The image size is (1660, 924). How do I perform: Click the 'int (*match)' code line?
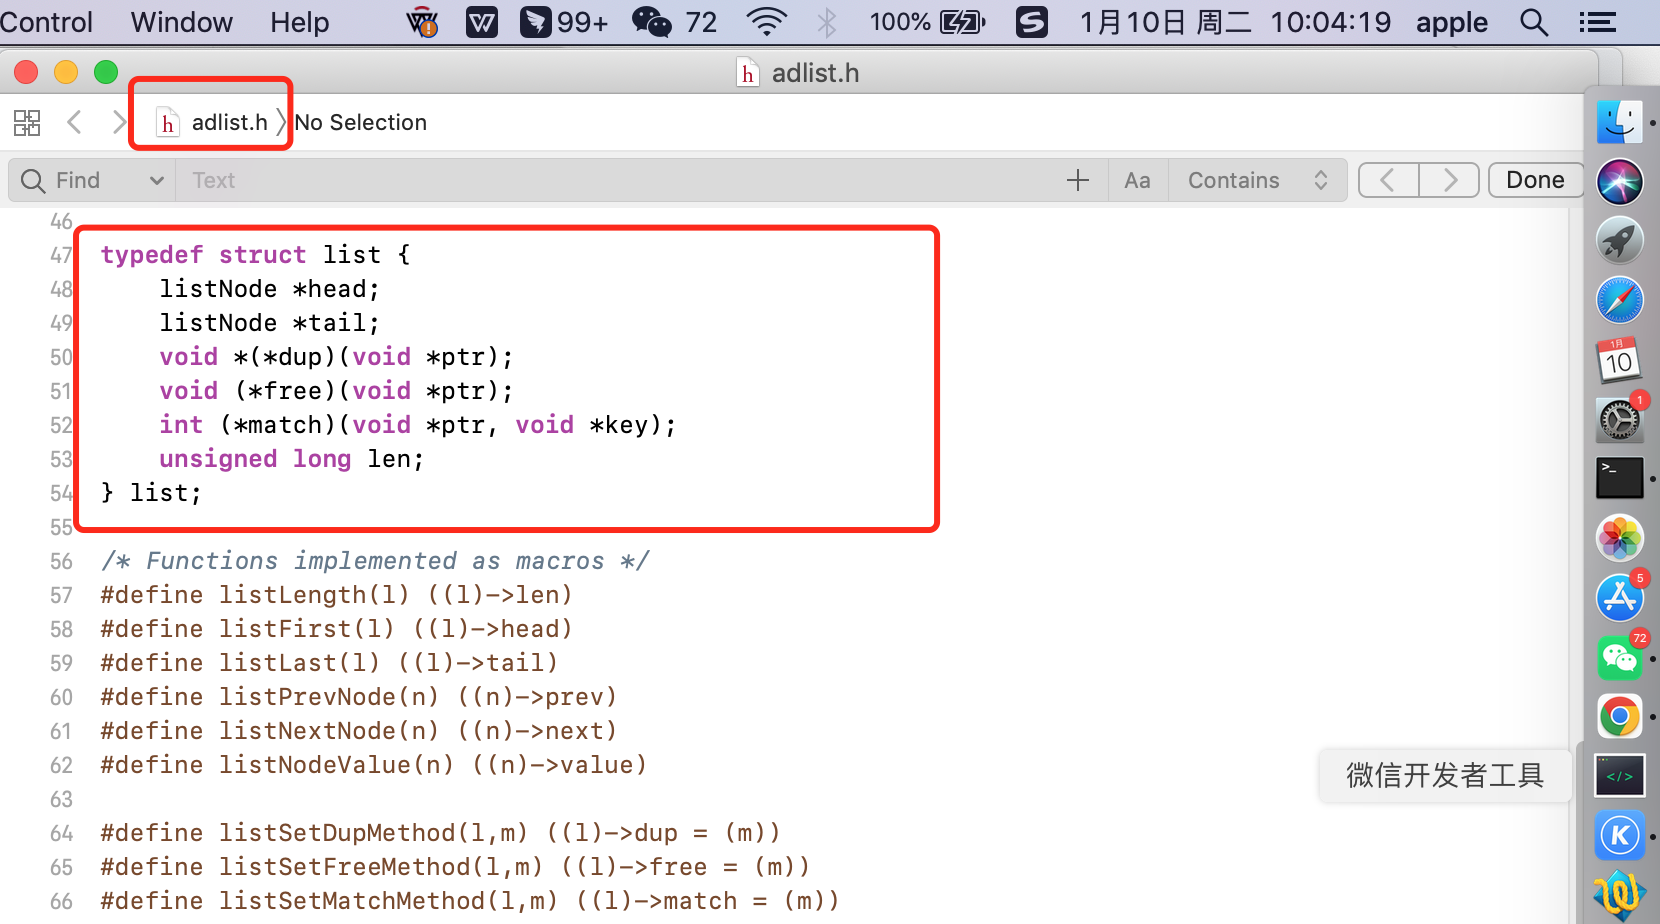pyautogui.click(x=417, y=425)
